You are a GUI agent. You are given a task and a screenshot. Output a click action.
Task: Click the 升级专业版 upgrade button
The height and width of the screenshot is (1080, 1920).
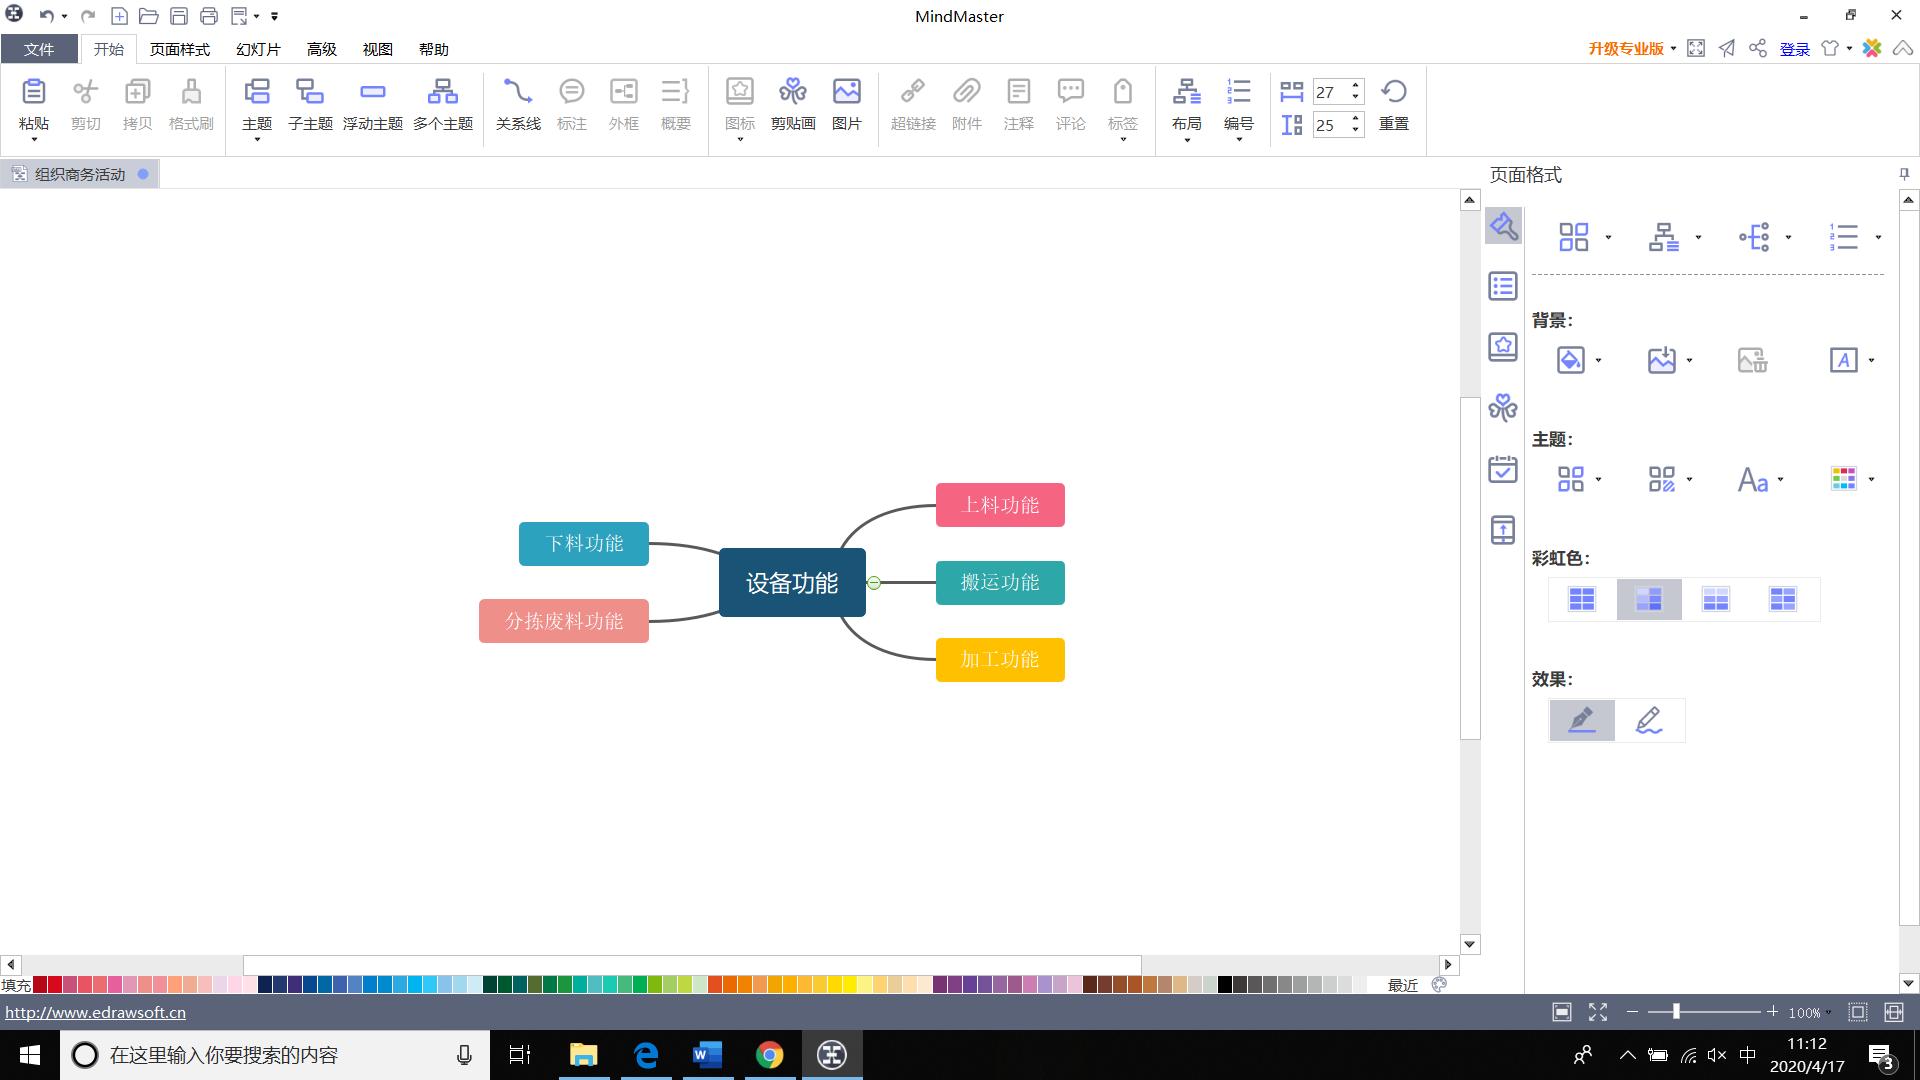1625,49
